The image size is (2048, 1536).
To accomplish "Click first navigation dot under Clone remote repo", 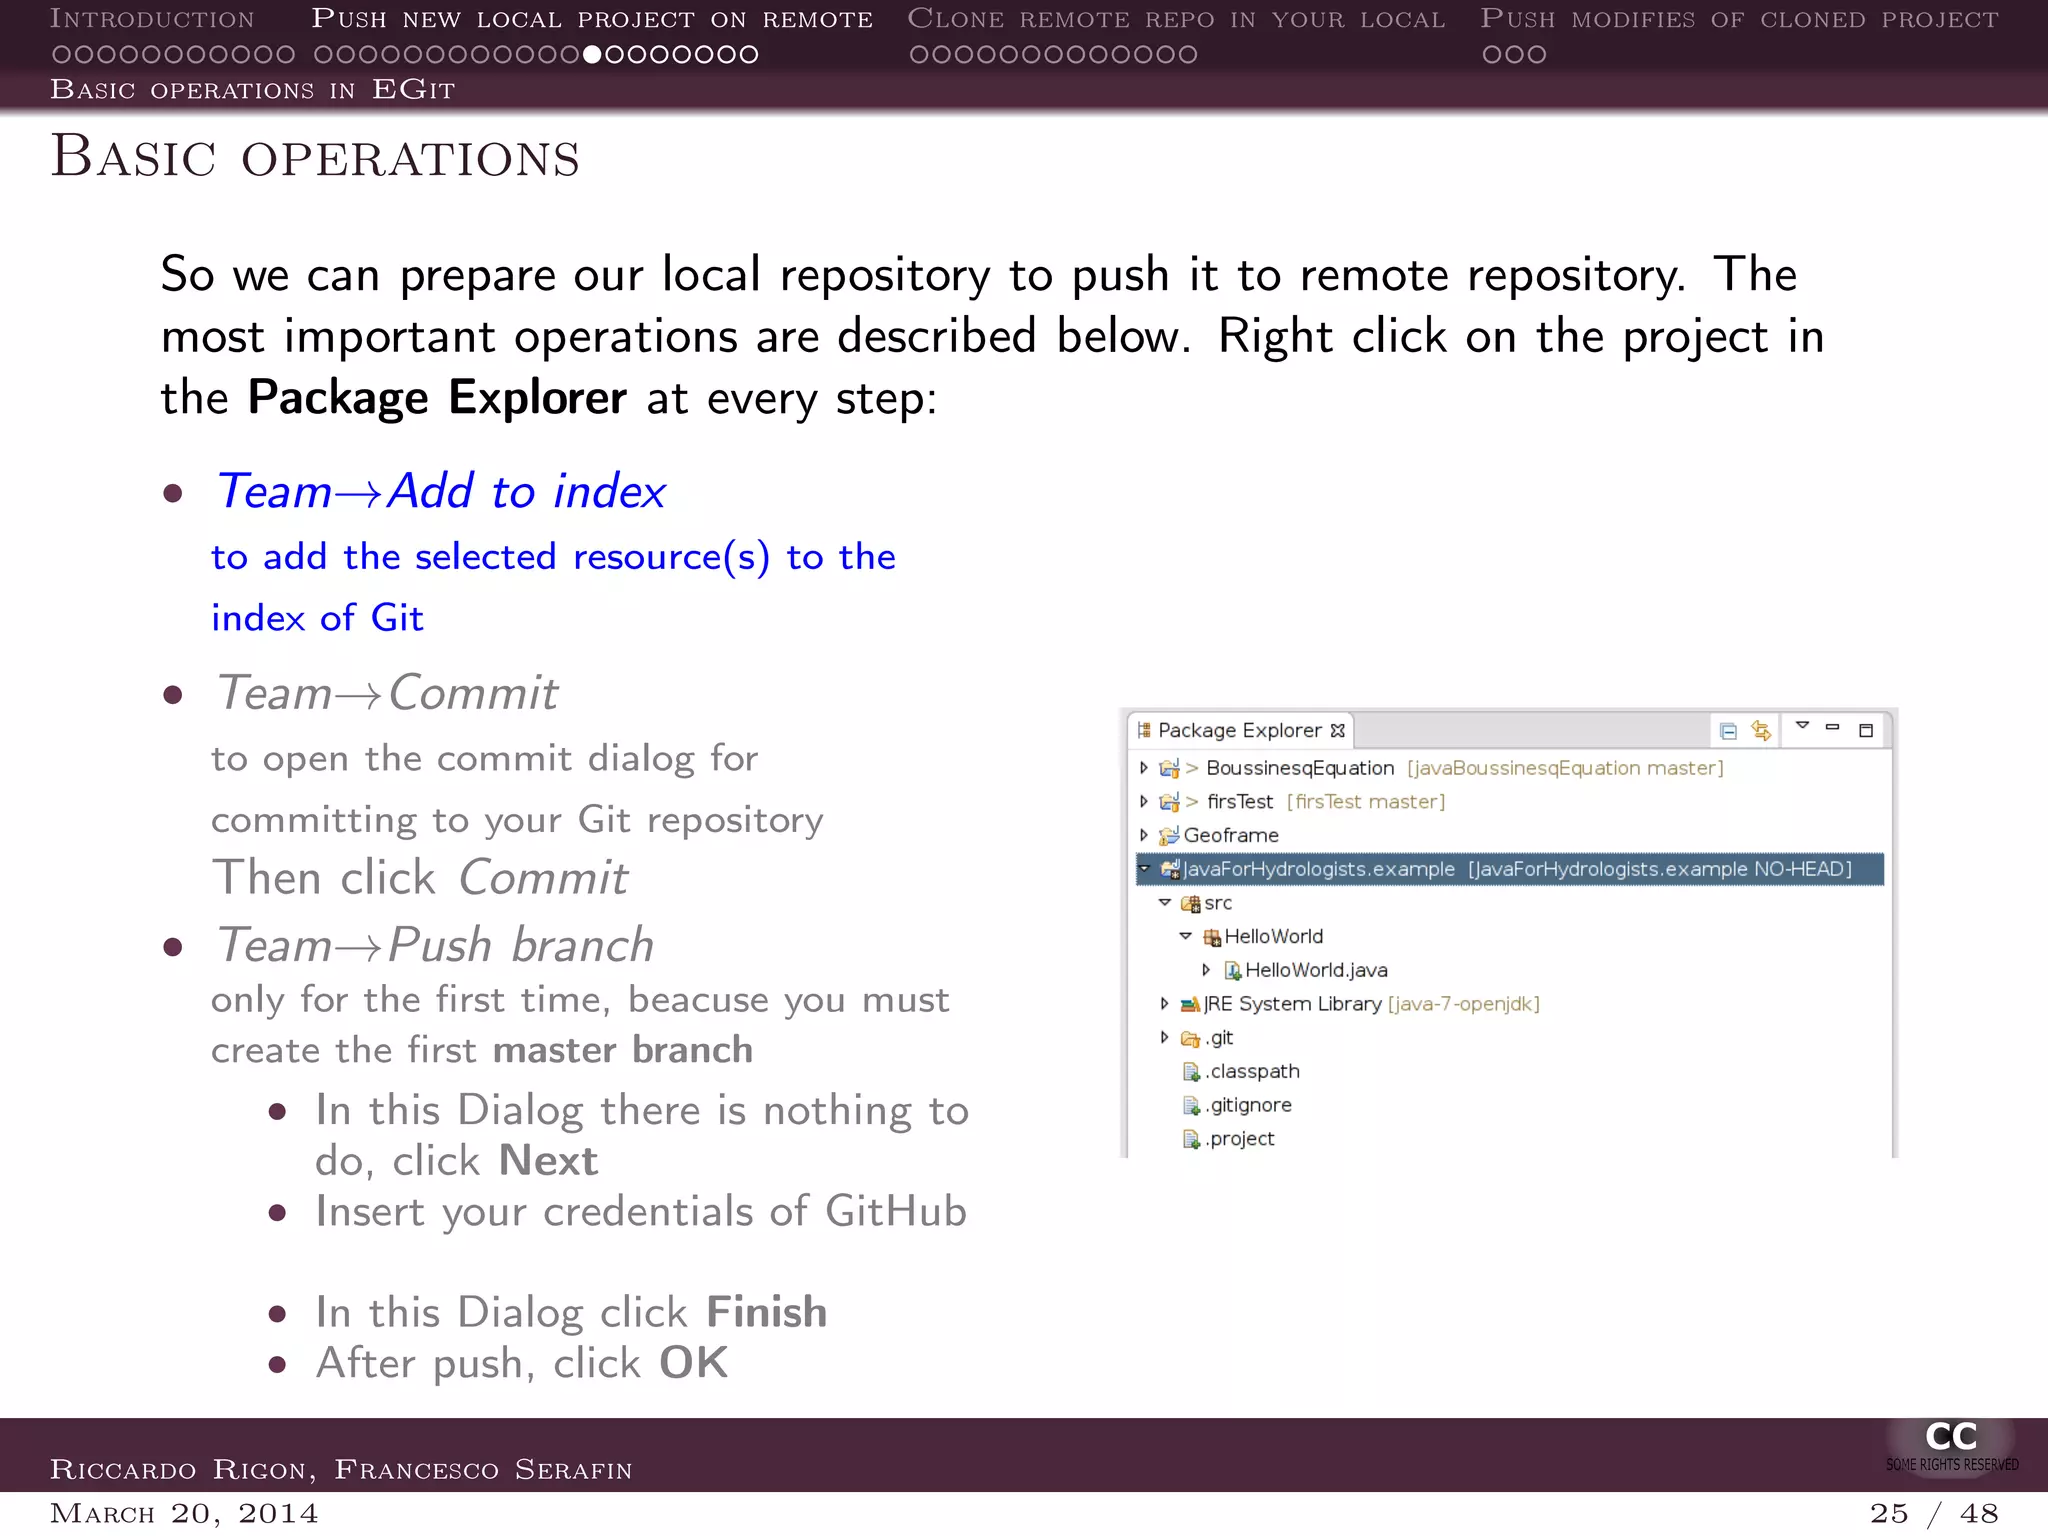I will [x=919, y=54].
